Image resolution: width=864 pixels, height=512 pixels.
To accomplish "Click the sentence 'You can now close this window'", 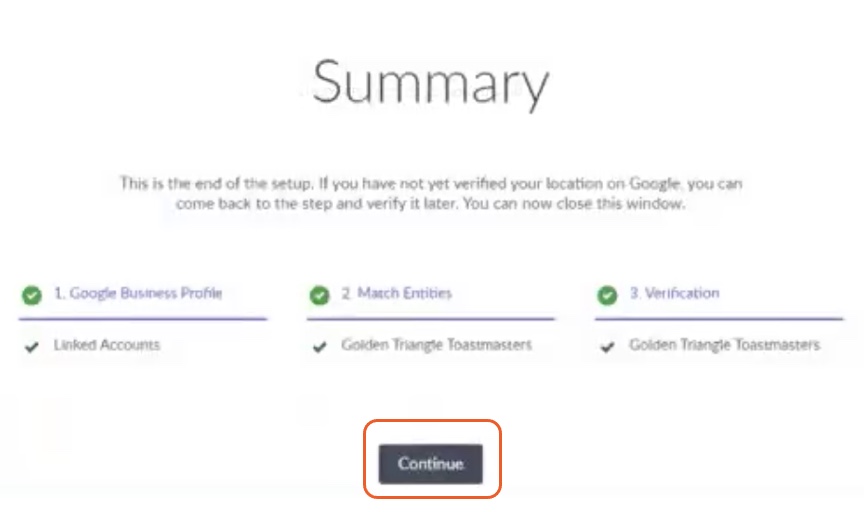I will (x=574, y=203).
